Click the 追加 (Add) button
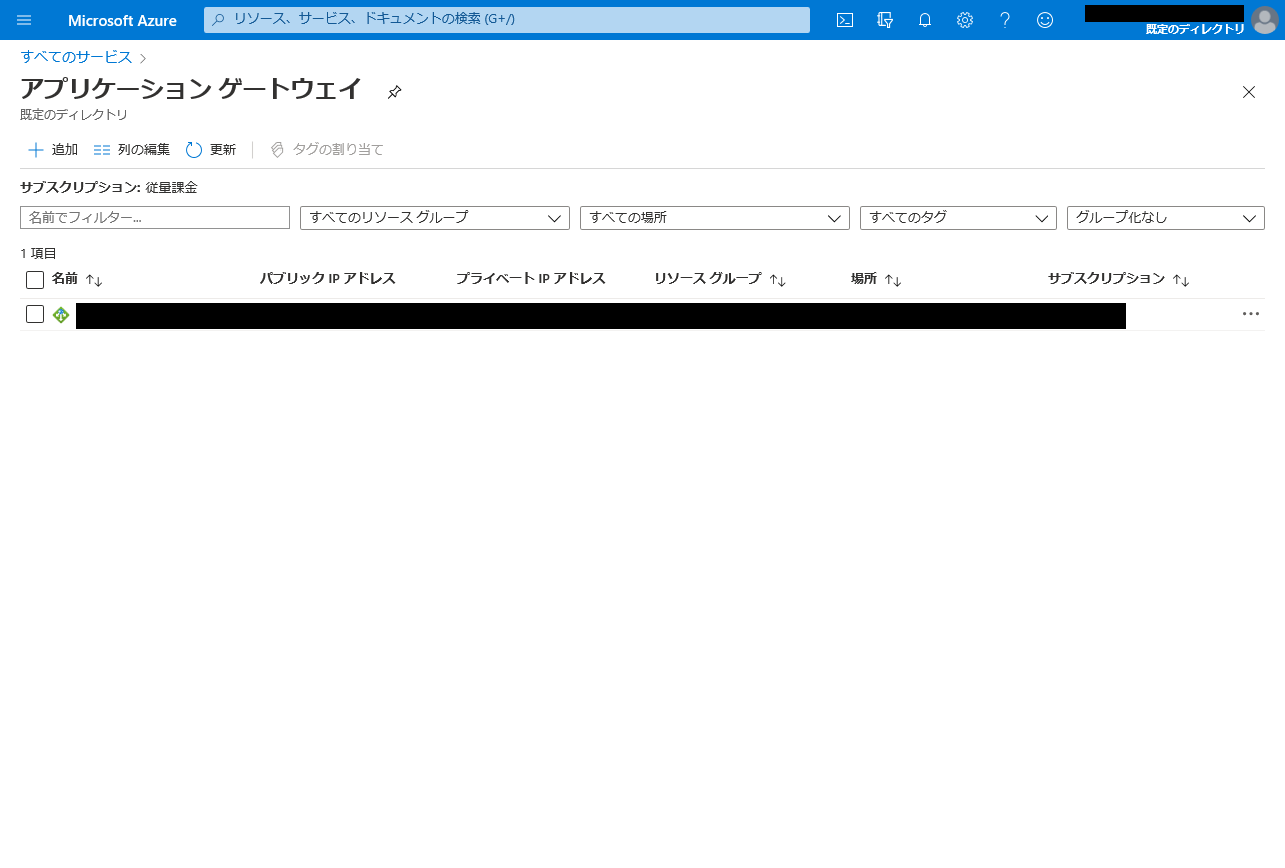Screen dimensions: 1285x868 pos(53,150)
